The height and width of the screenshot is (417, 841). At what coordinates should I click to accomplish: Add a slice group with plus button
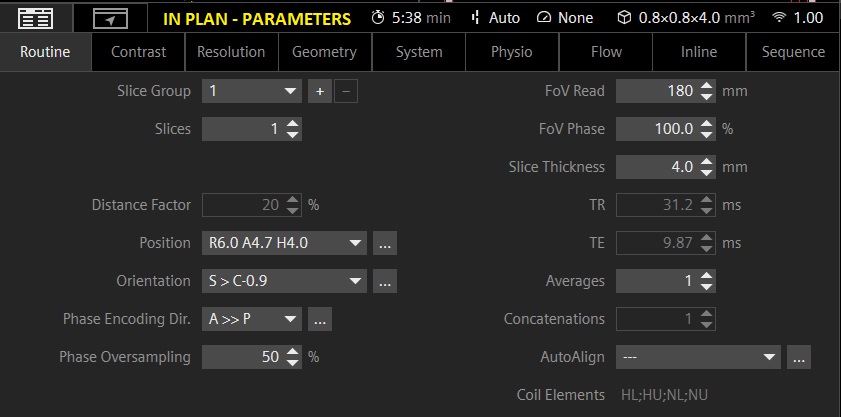pos(320,91)
